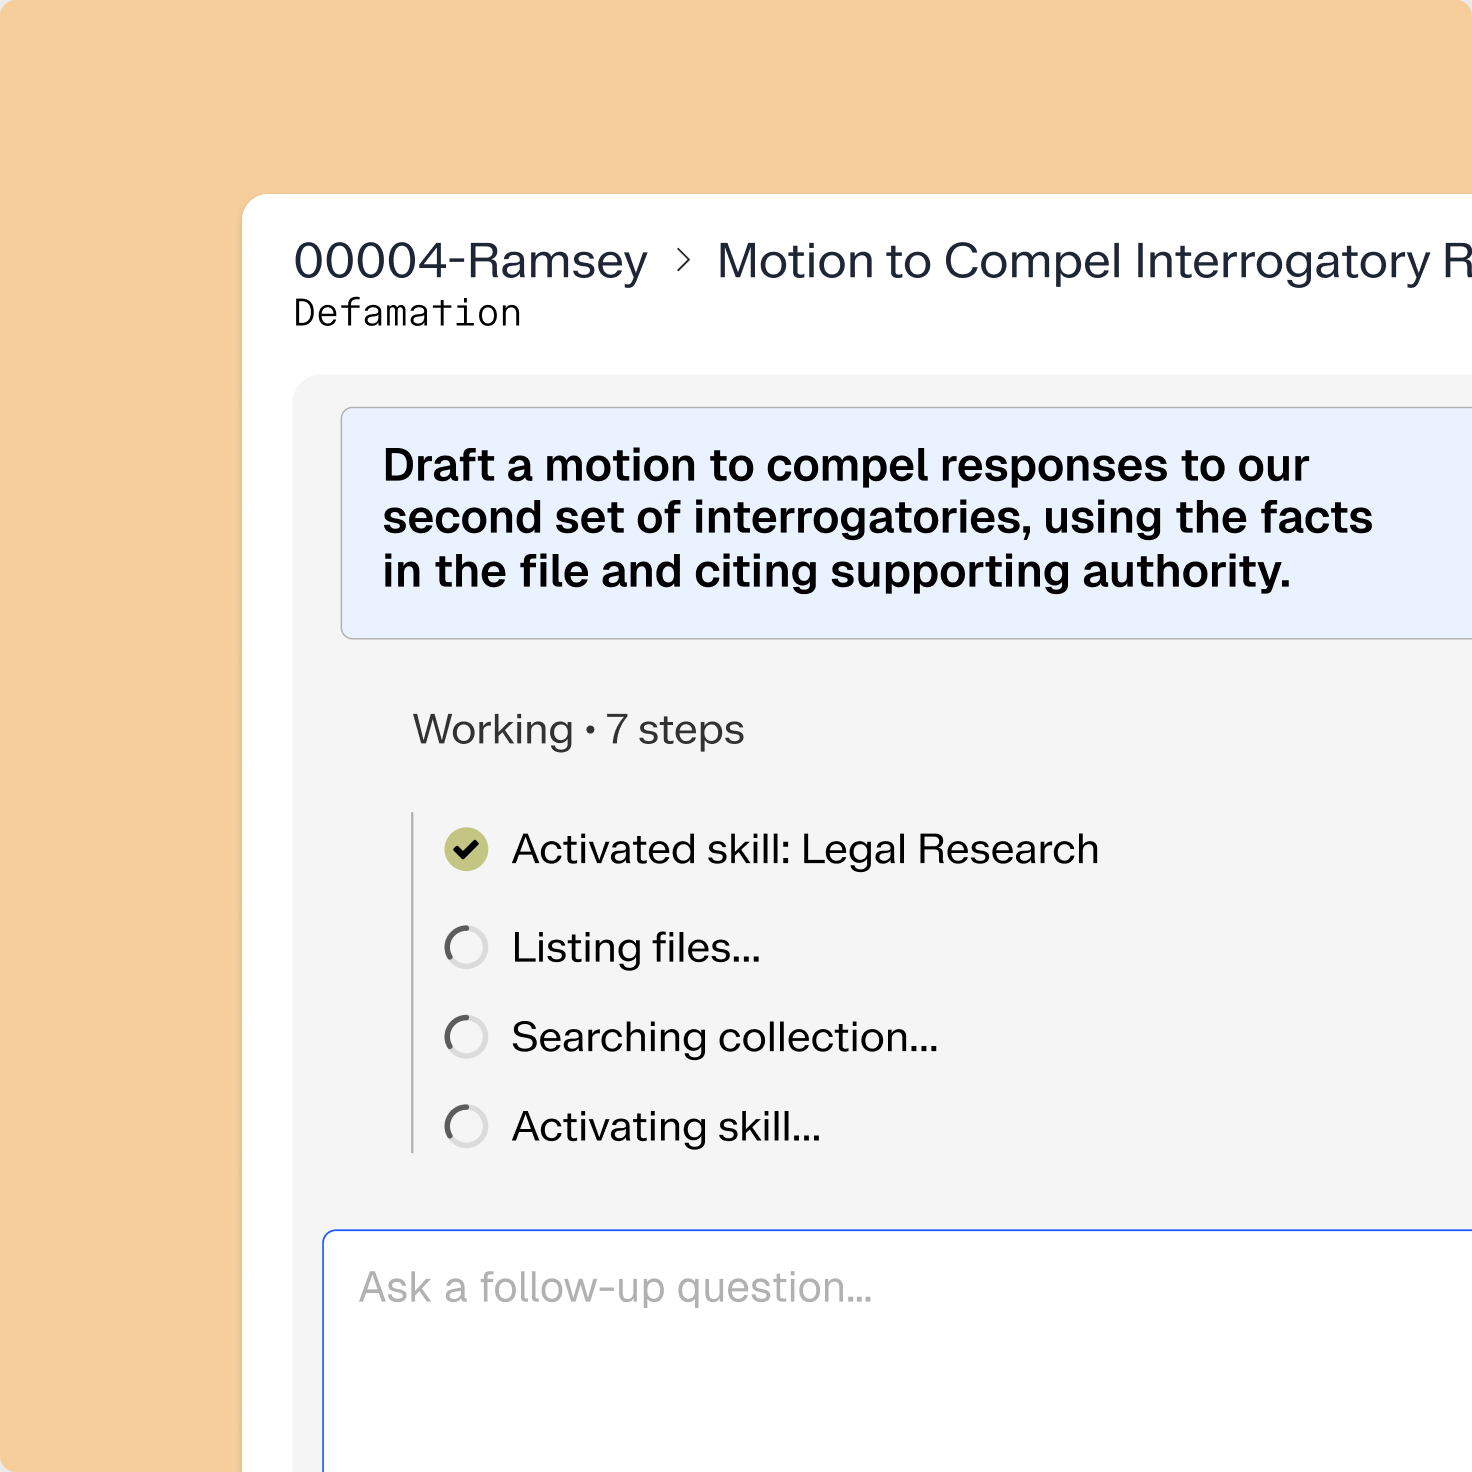Screen dimensions: 1472x1472
Task: Select Activated skill: Legal Research step
Action: 805,850
